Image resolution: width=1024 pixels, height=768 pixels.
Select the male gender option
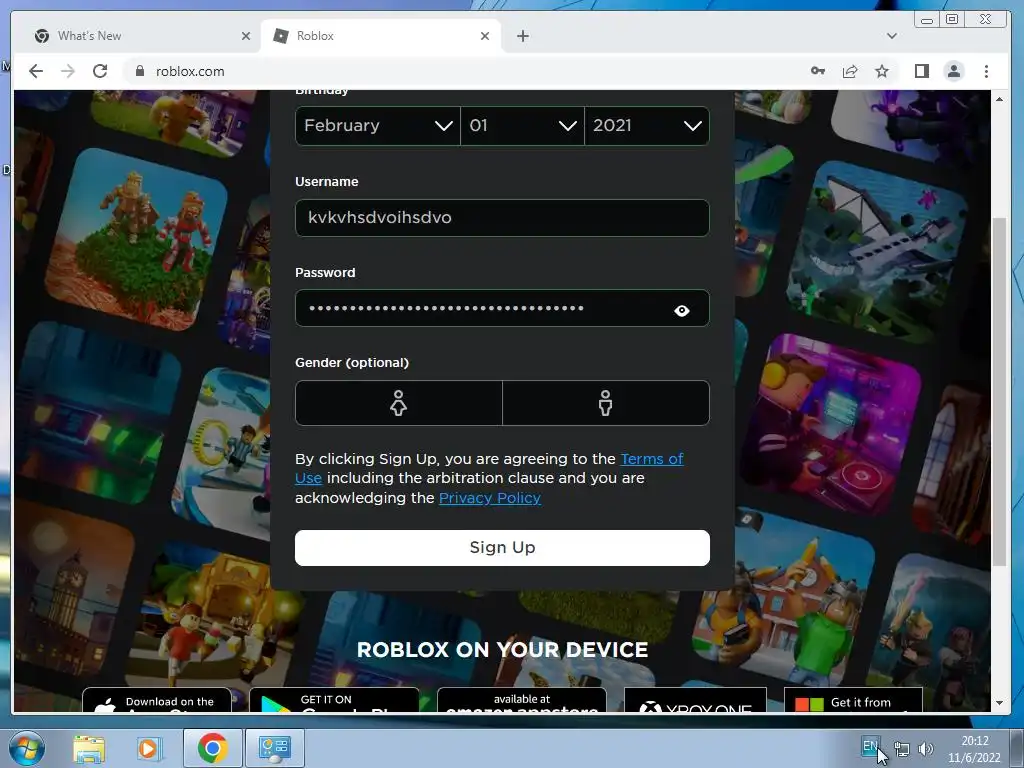(605, 403)
